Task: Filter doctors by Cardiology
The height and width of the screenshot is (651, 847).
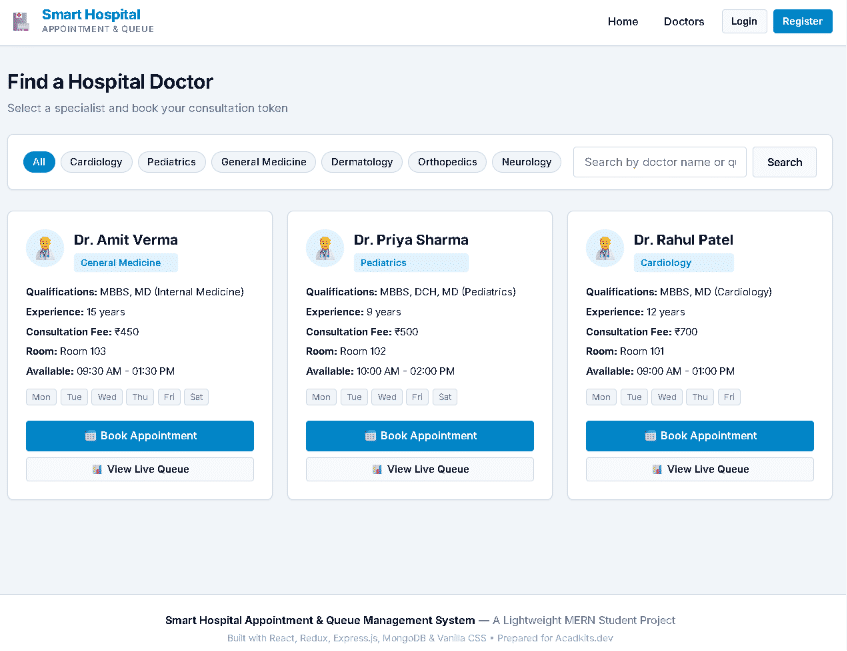Action: point(96,162)
